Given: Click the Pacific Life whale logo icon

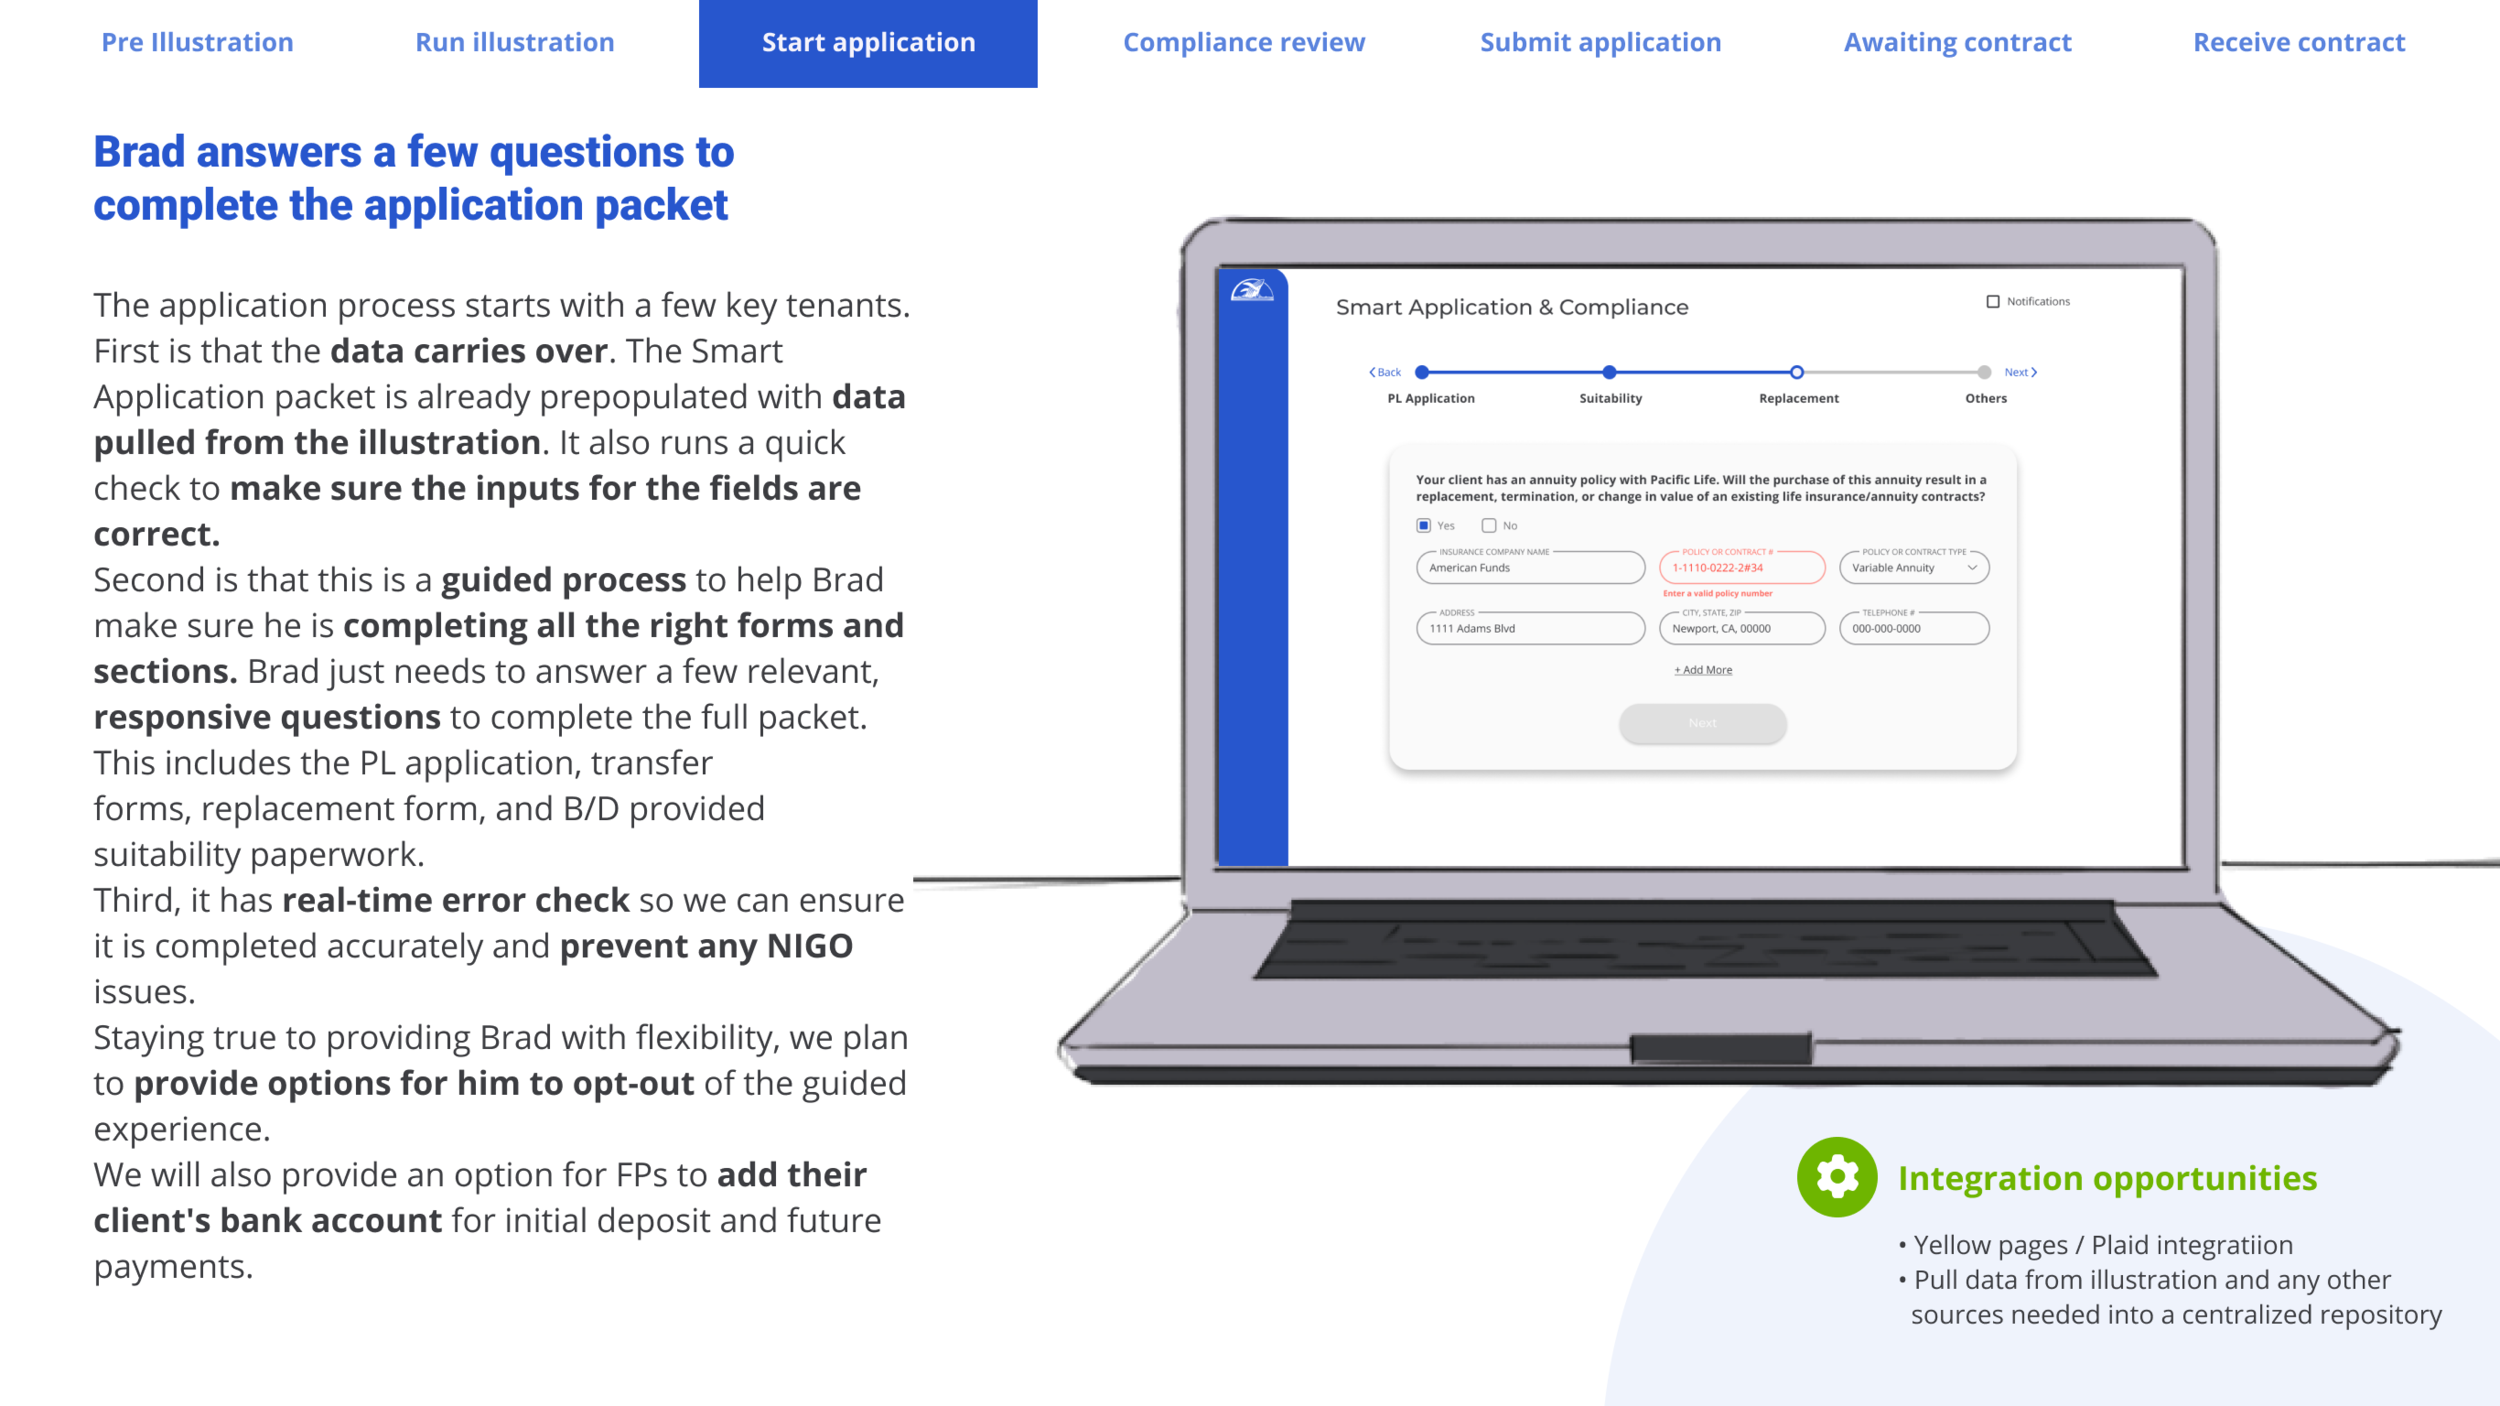Looking at the screenshot, I should pyautogui.click(x=1251, y=291).
